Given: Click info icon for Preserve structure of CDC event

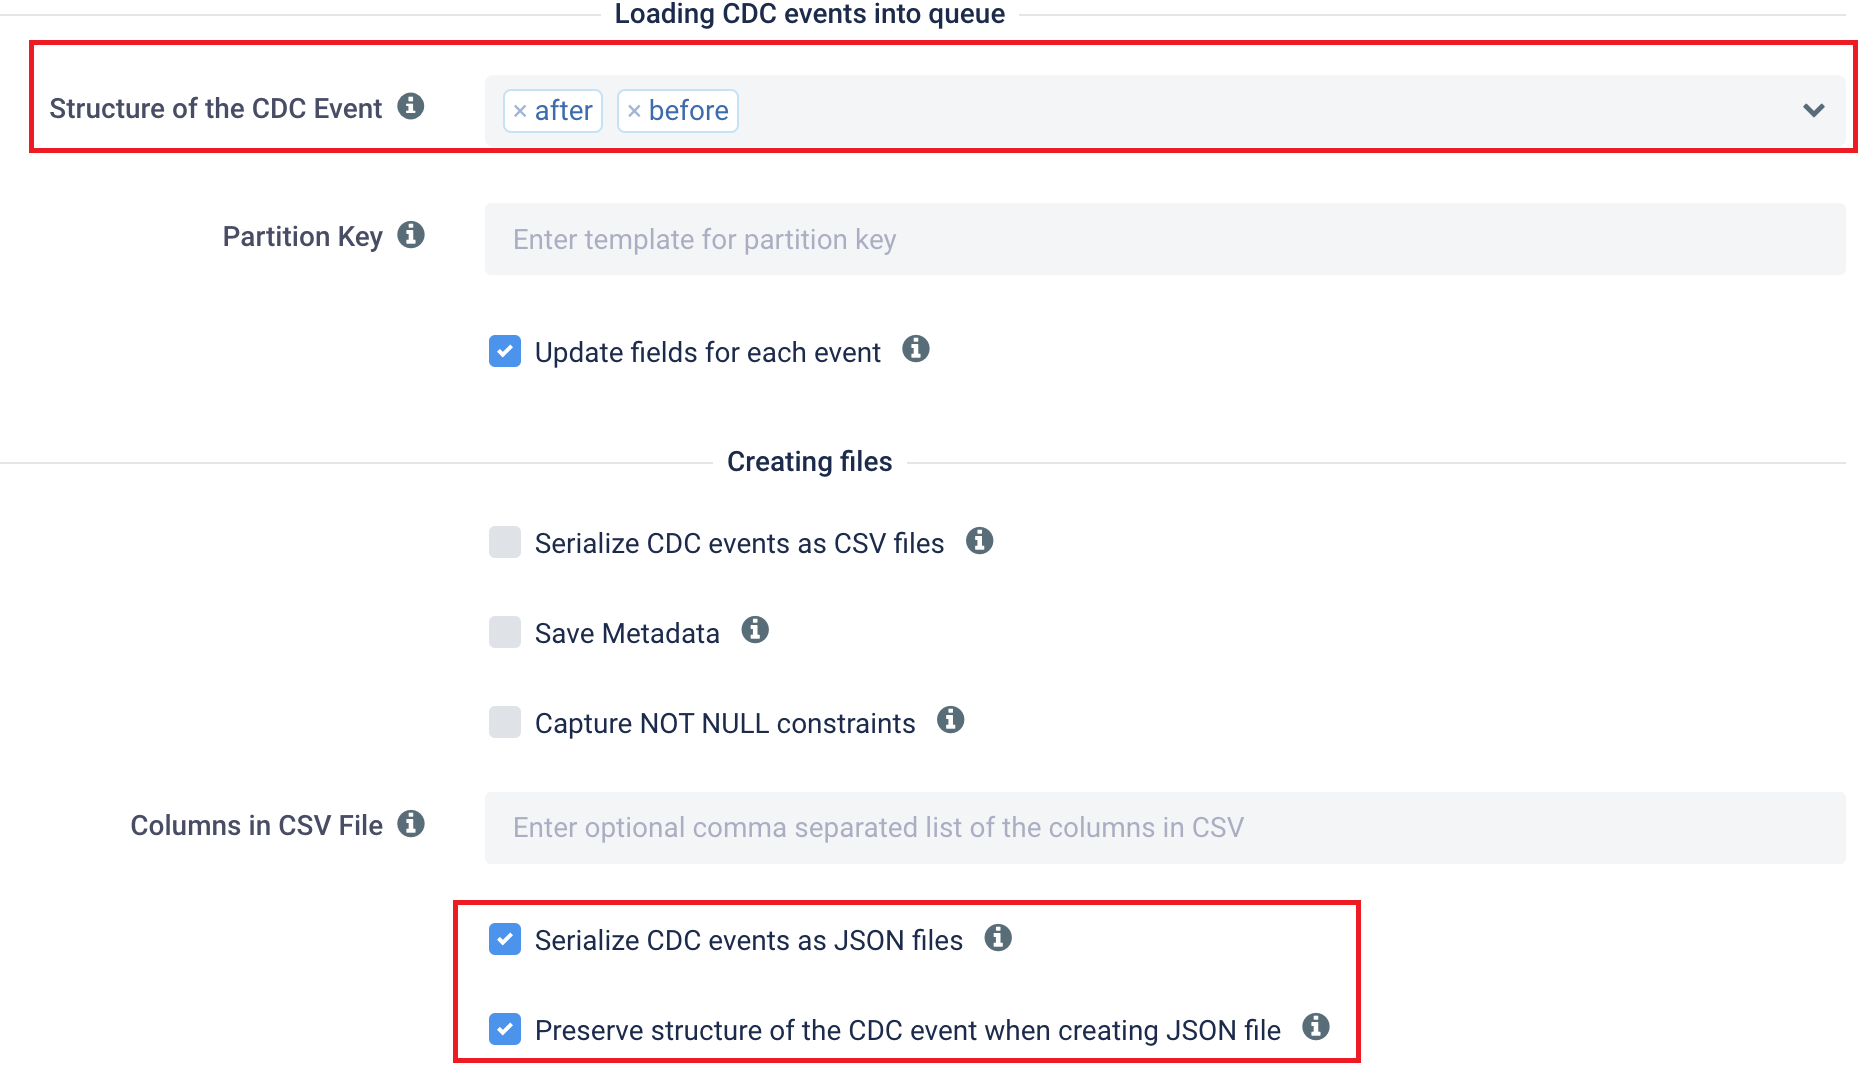Looking at the screenshot, I should [x=1316, y=1027].
